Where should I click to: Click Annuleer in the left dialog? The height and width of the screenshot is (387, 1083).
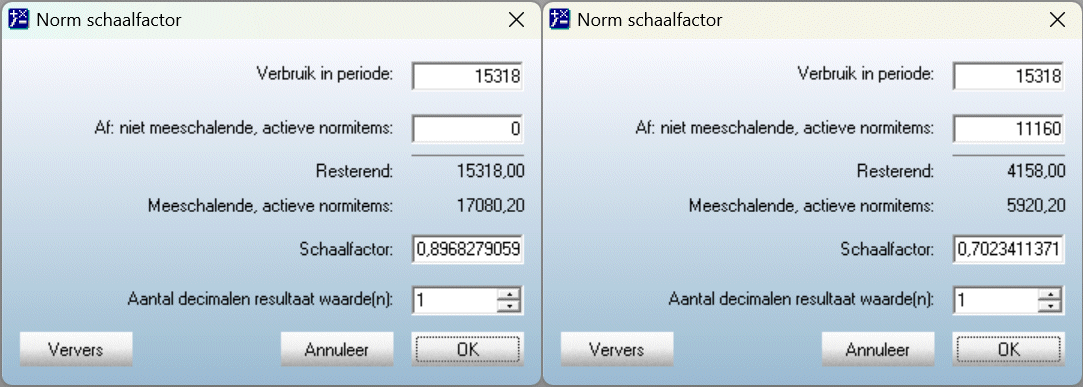337,350
